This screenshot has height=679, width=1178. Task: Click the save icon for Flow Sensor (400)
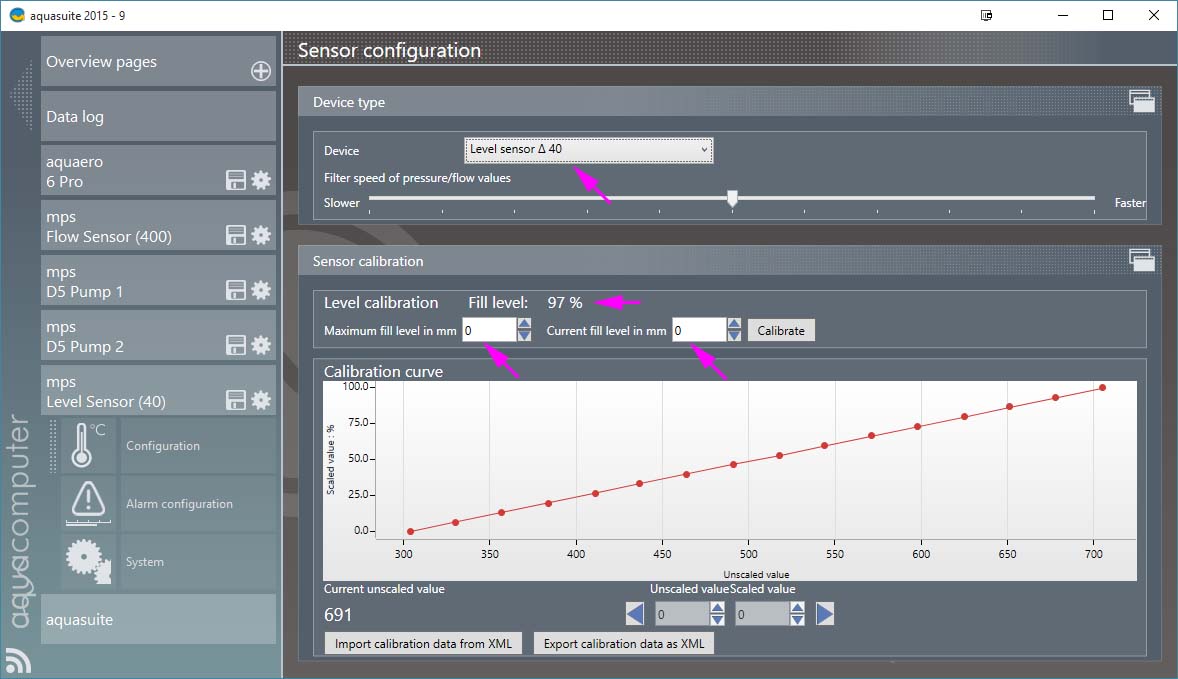tap(235, 235)
